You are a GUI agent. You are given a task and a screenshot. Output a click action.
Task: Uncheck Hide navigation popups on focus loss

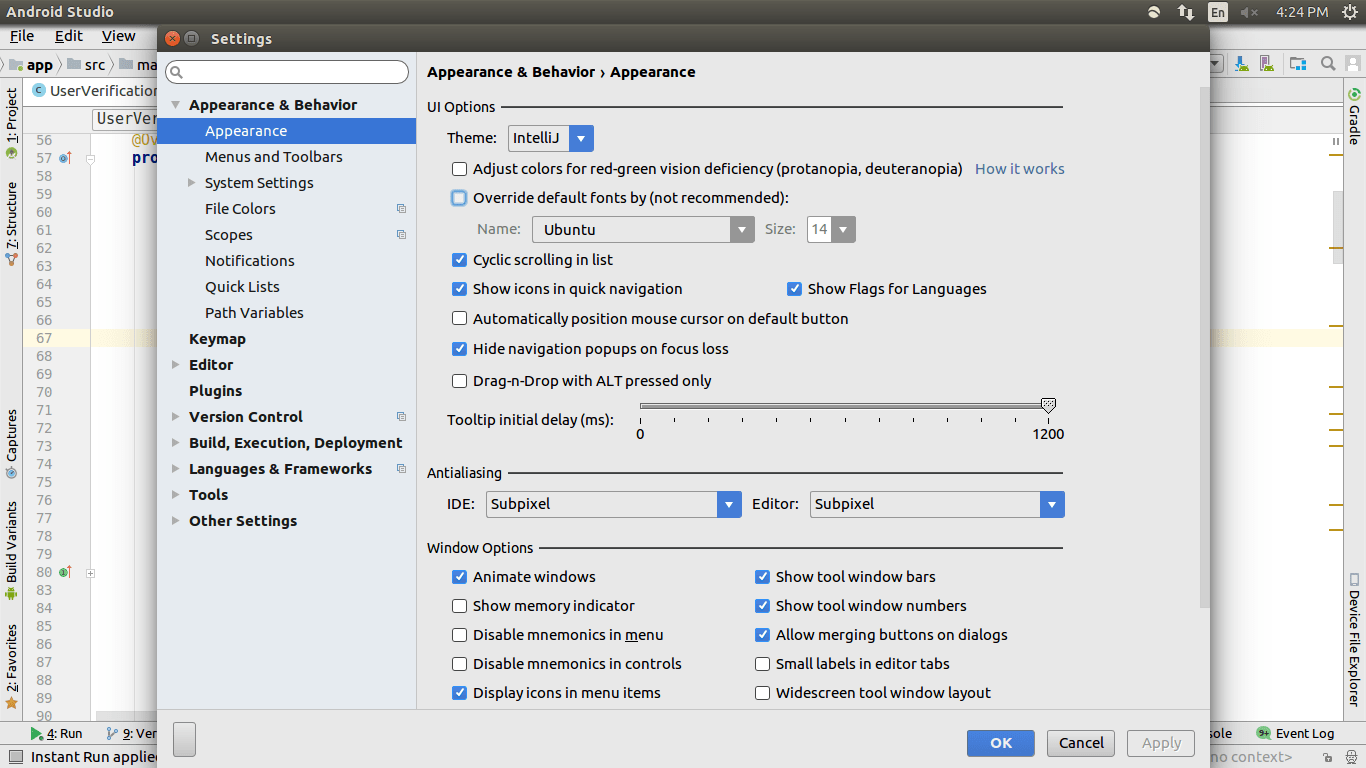click(459, 349)
